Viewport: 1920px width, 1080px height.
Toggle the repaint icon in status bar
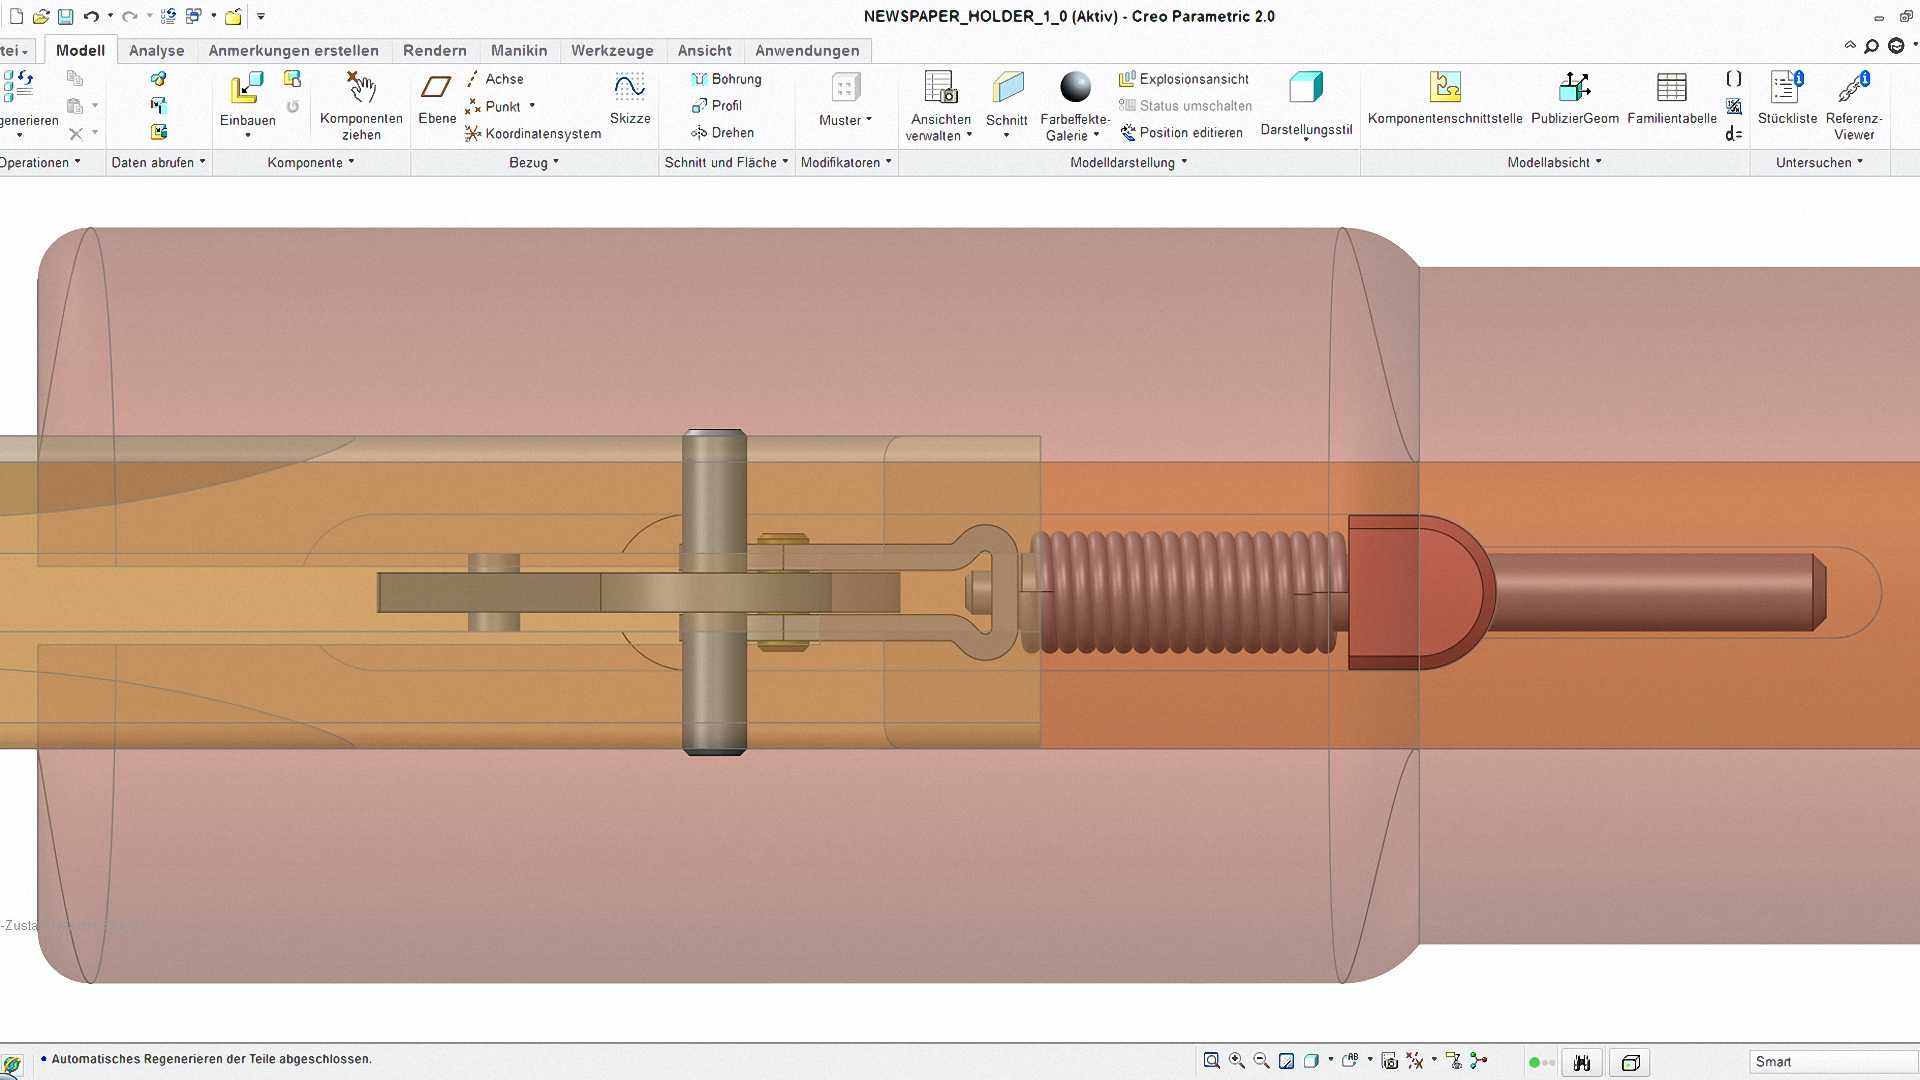(1287, 1061)
